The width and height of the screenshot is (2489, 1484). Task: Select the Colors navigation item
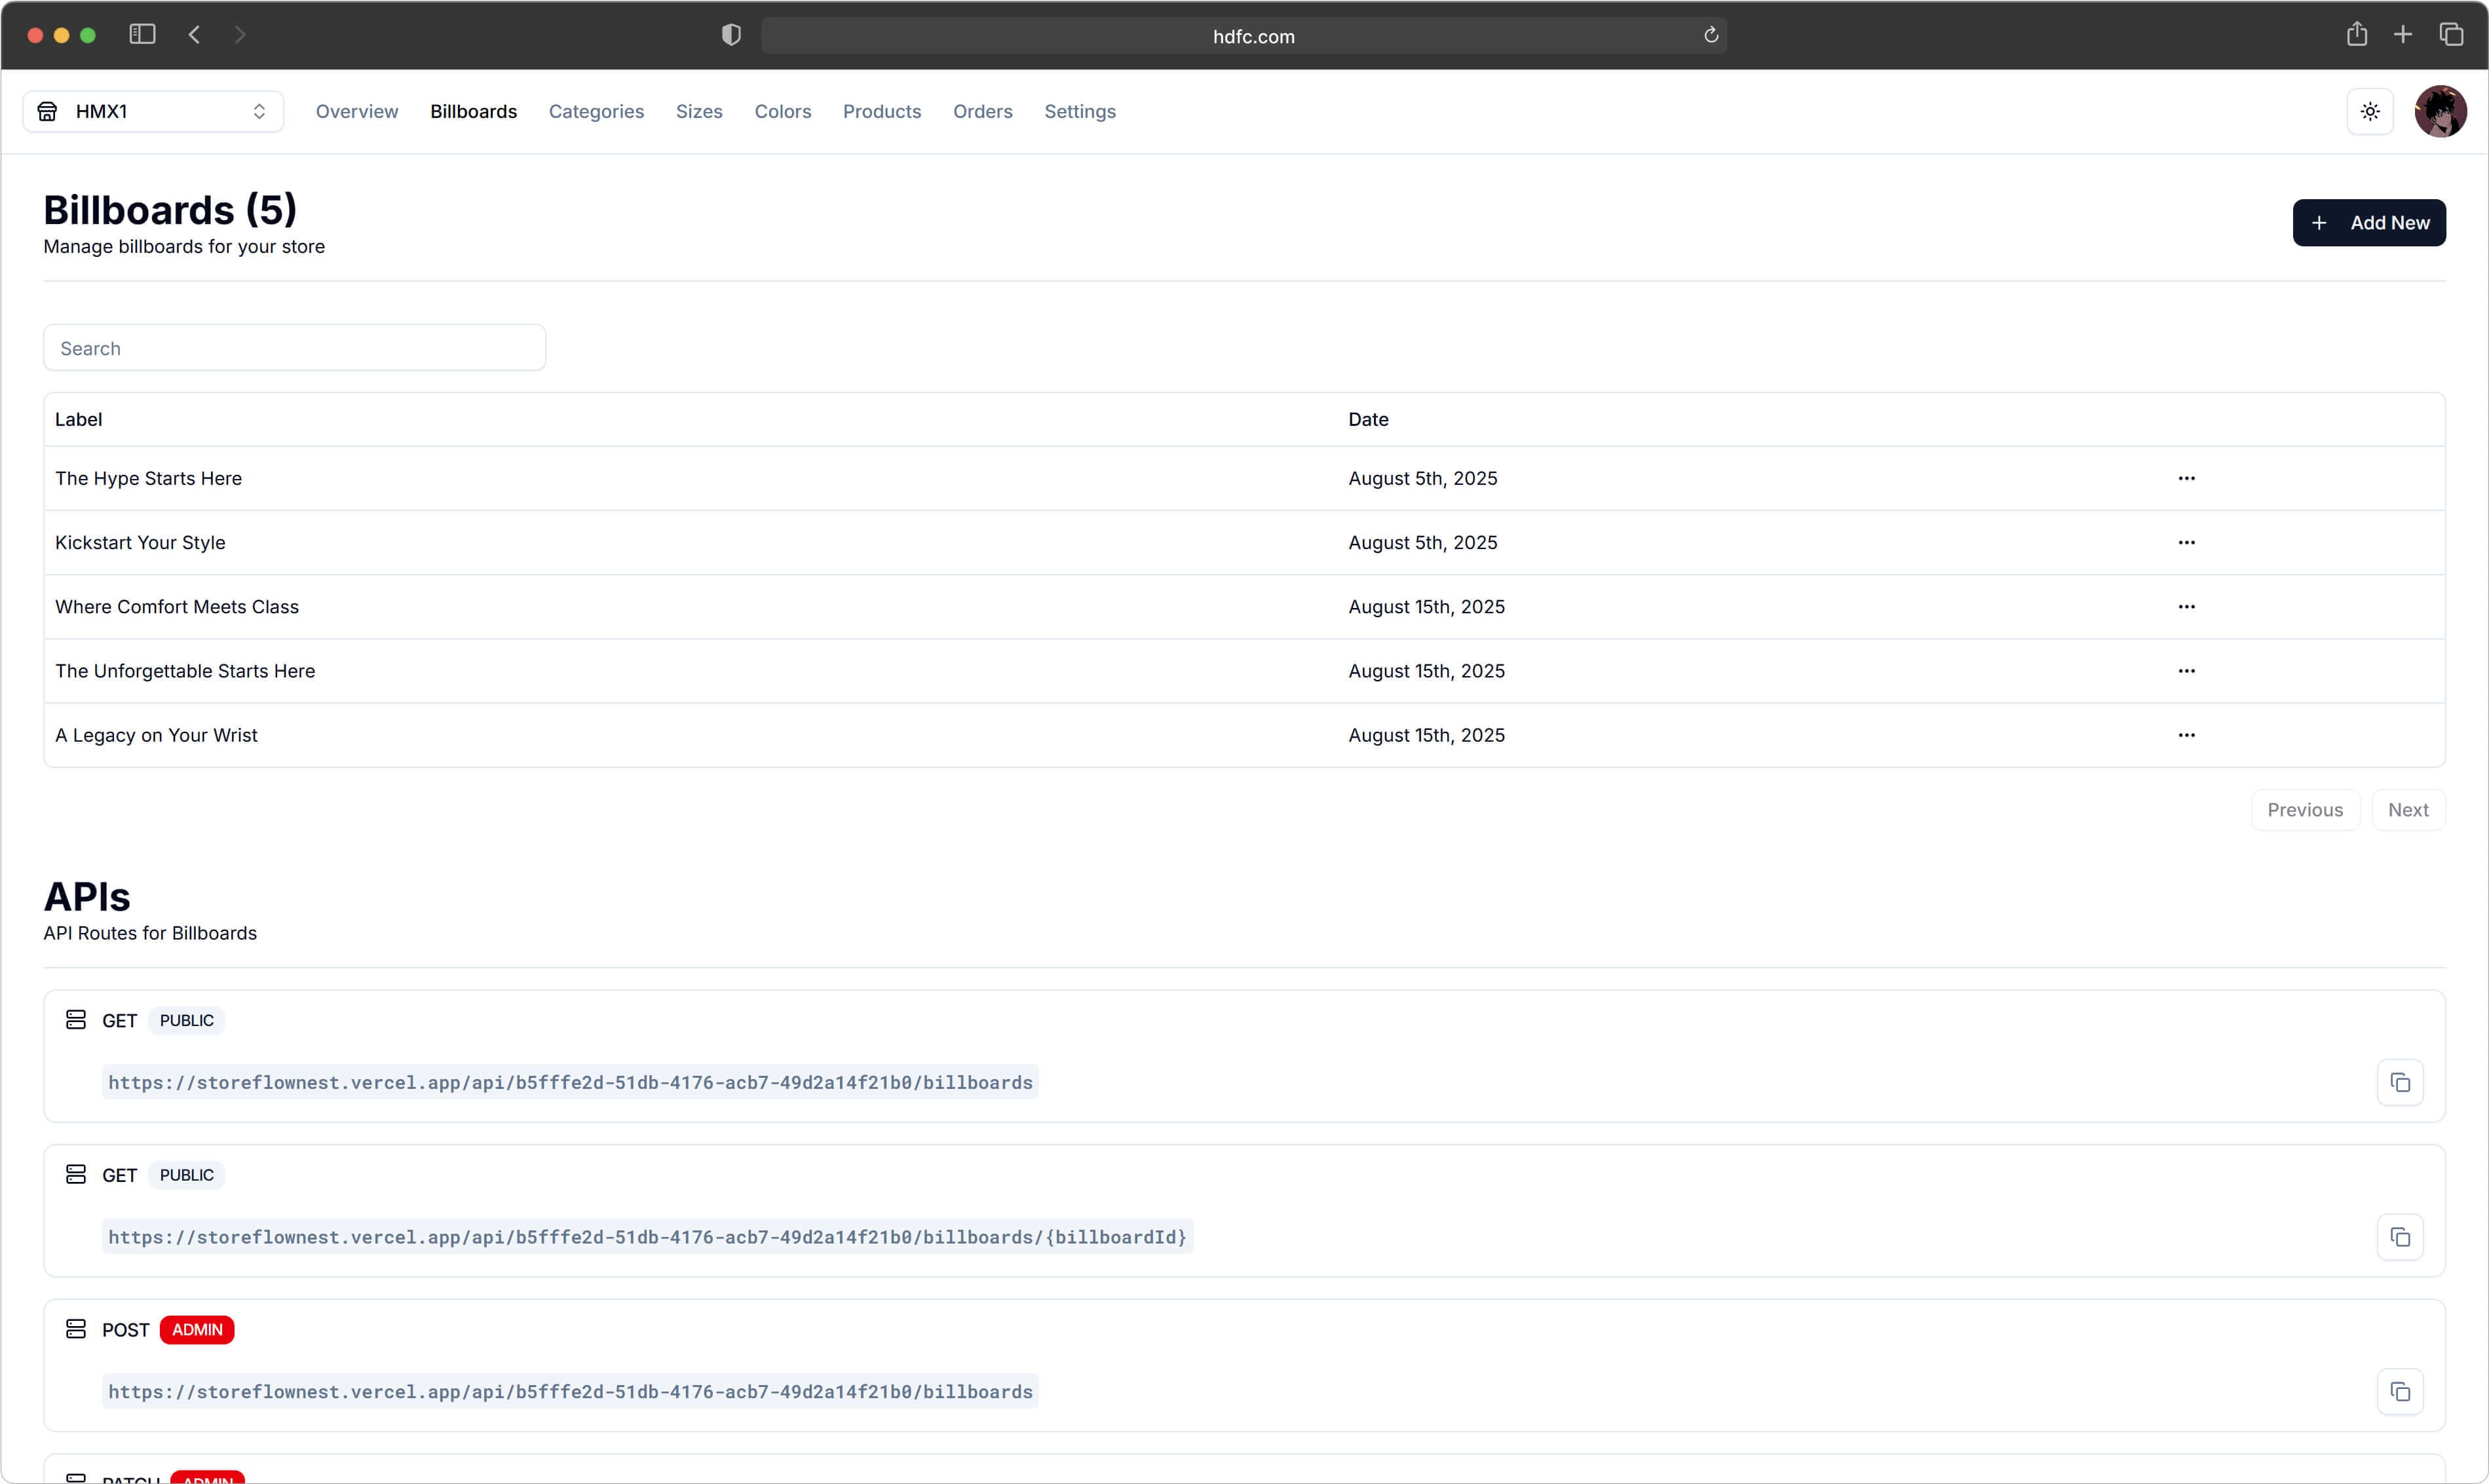point(782,111)
